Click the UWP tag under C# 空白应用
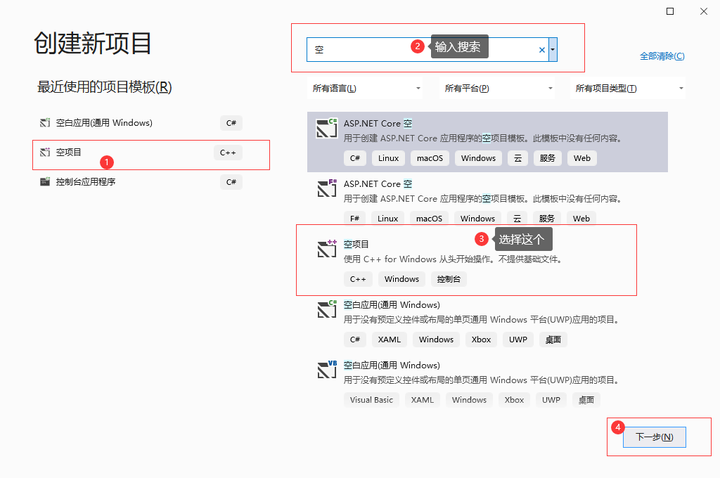The height and width of the screenshot is (478, 720). click(518, 339)
